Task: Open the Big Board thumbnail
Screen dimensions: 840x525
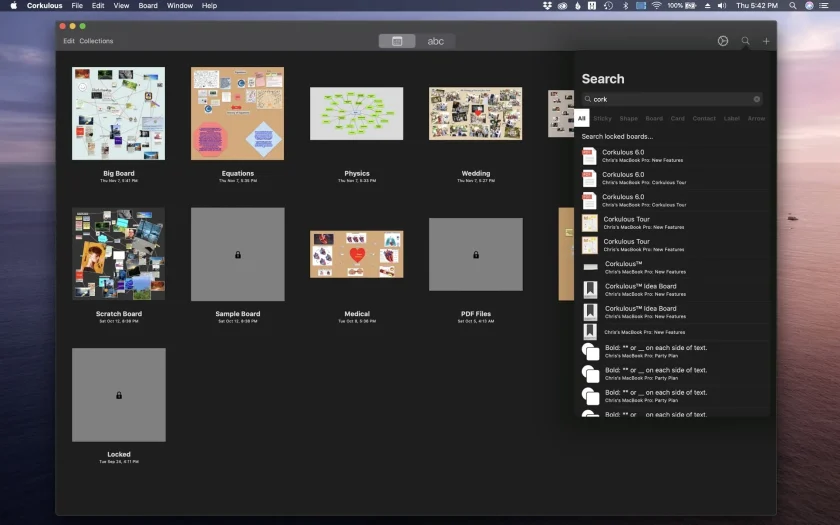Action: click(x=118, y=114)
